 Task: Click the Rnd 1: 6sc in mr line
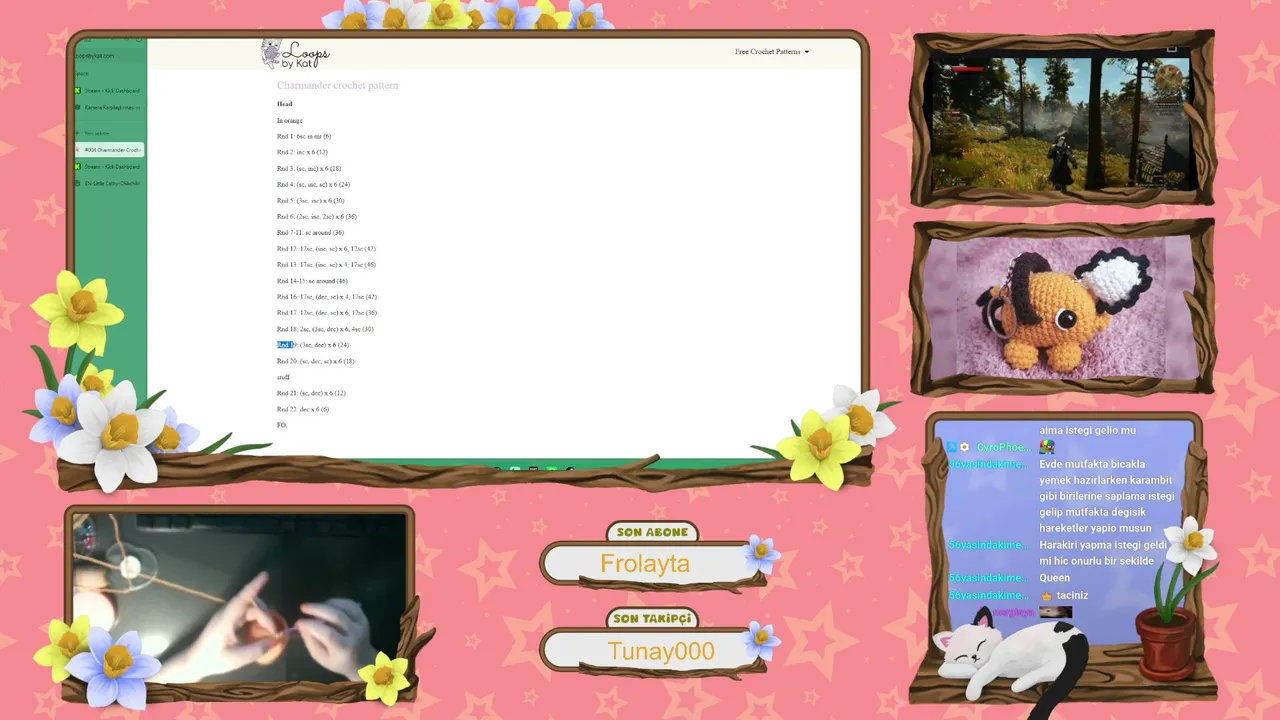click(303, 136)
